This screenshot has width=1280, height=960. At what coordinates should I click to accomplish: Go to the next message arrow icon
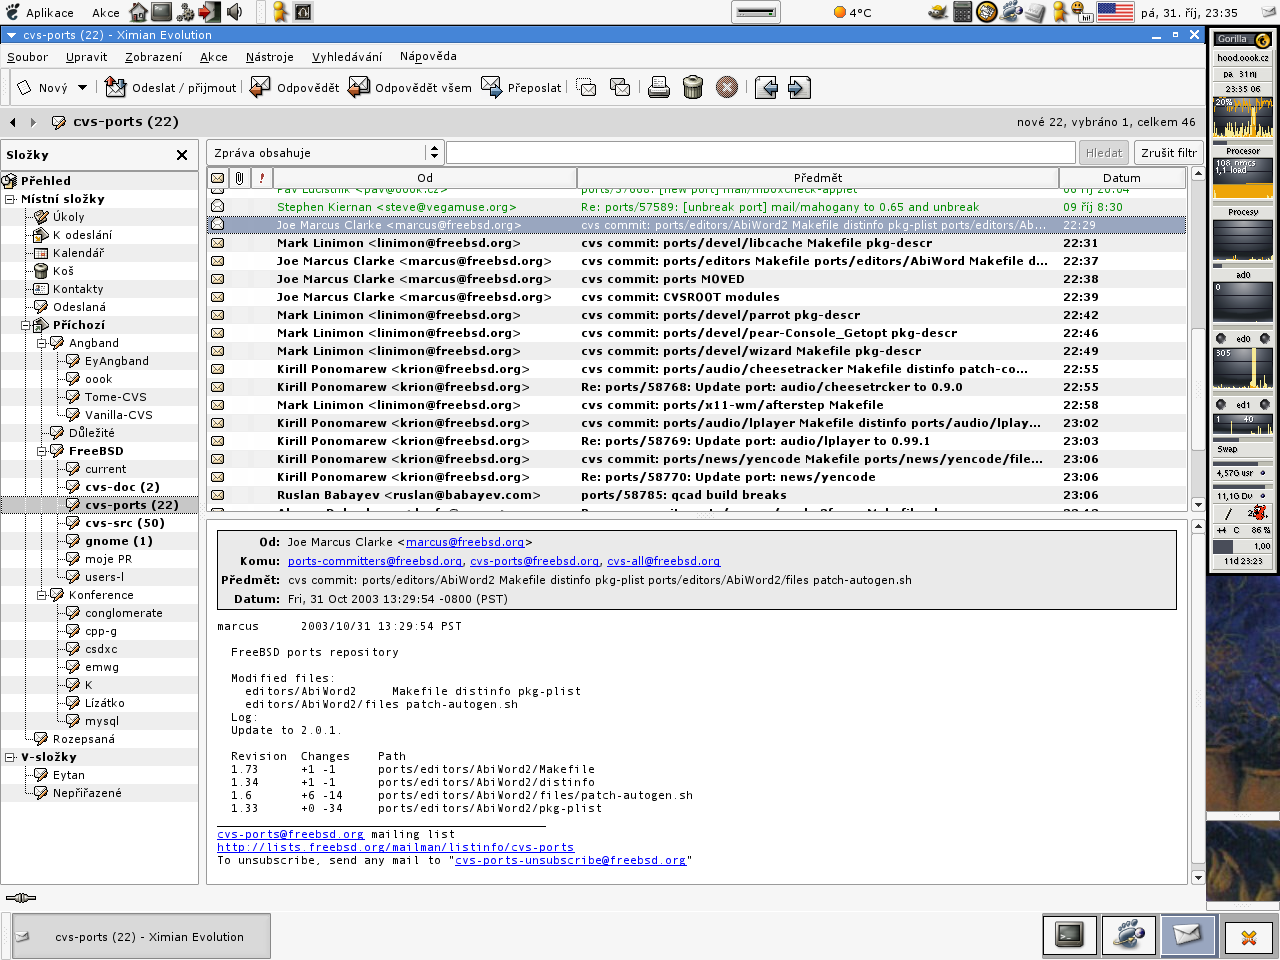click(x=799, y=88)
